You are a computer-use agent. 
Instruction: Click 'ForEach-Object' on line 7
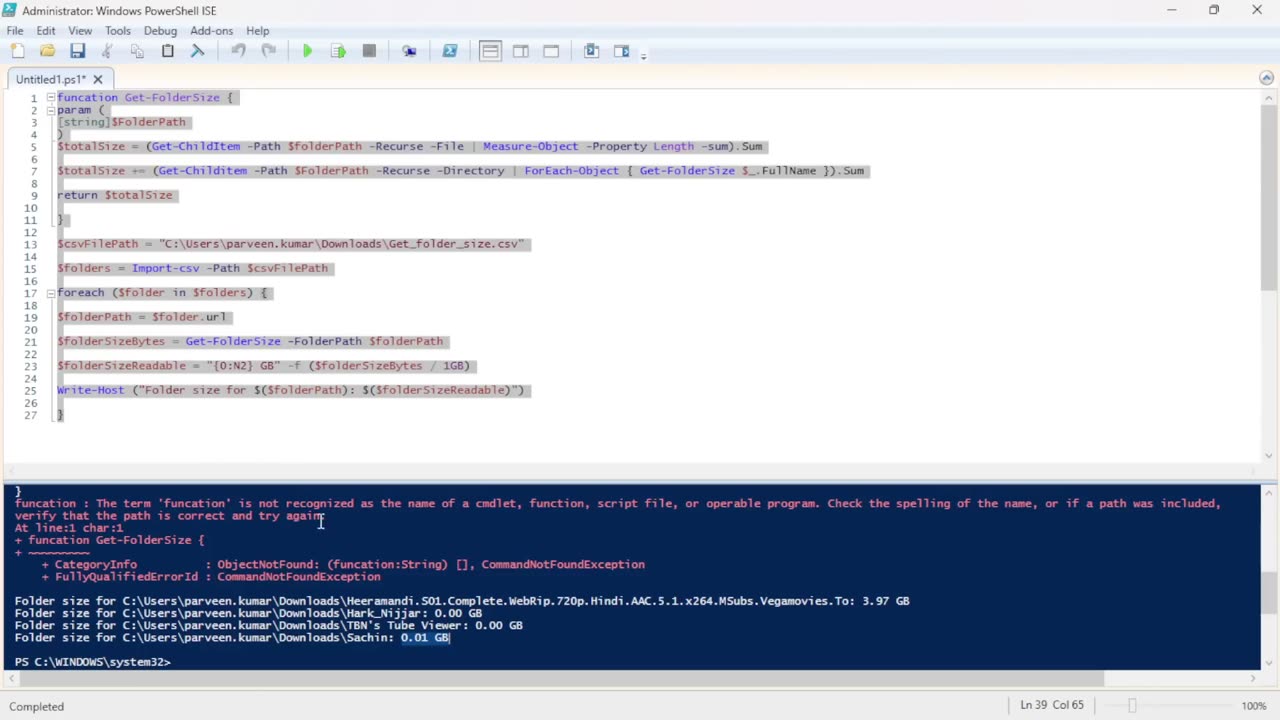click(571, 171)
